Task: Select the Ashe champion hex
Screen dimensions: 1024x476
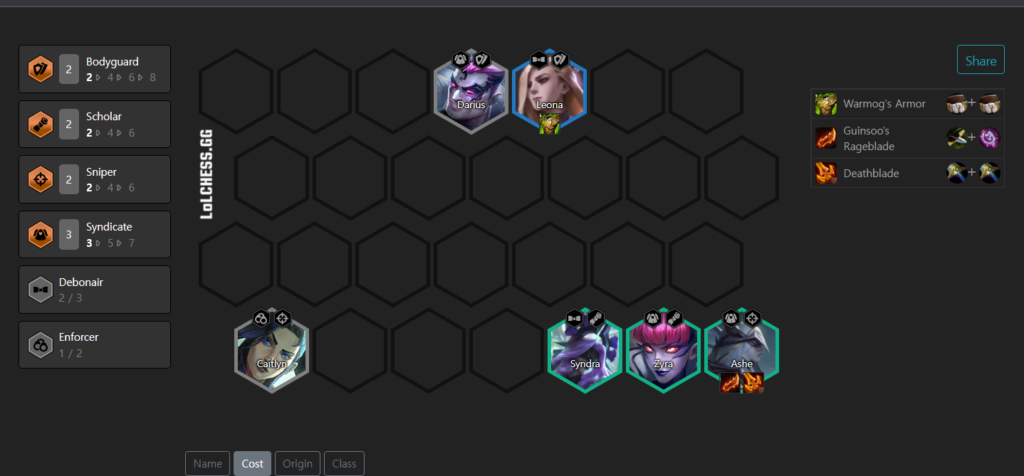Action: 741,351
